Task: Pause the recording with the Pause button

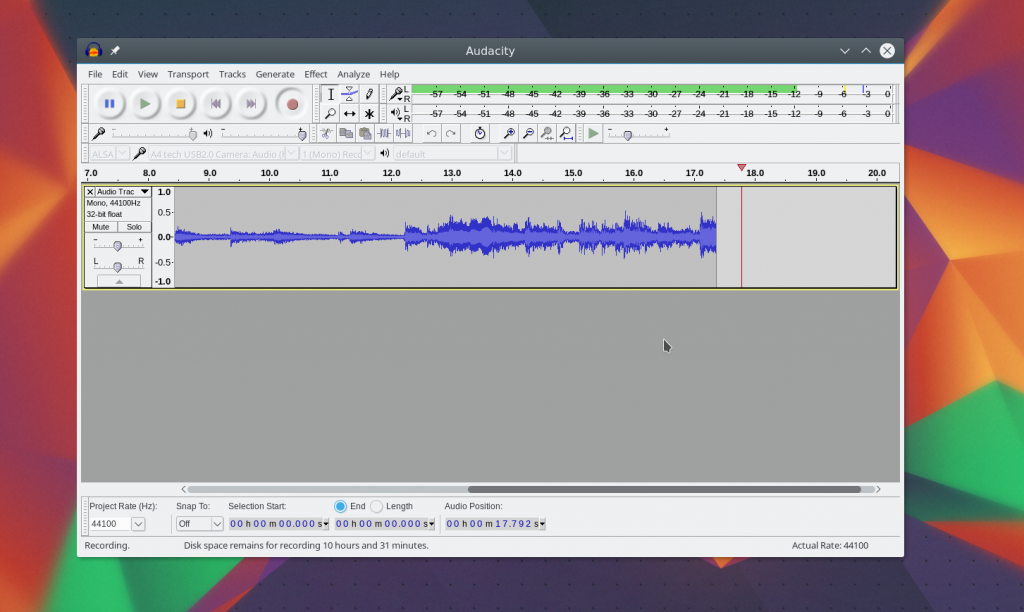Action: 109,103
